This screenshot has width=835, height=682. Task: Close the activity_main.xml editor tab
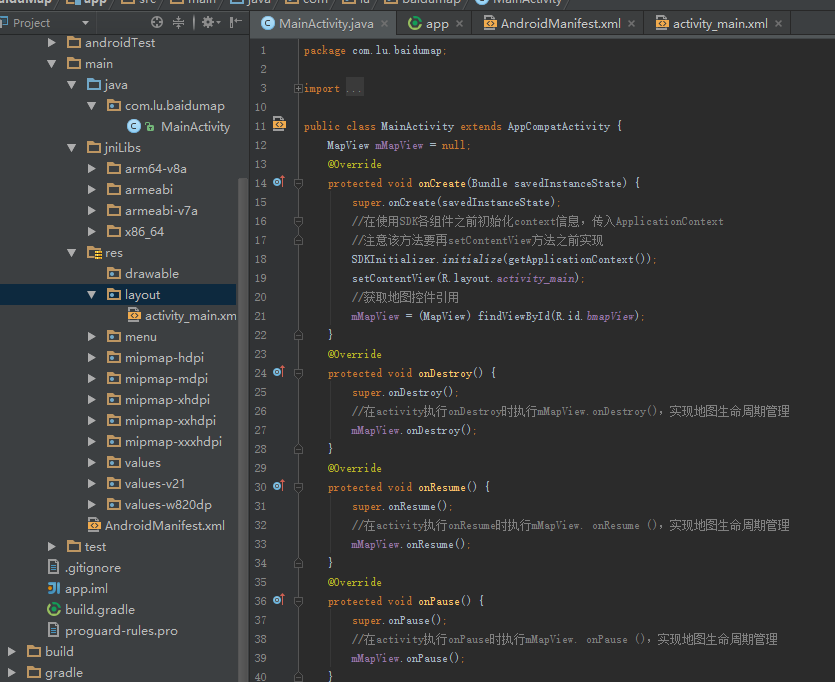point(779,23)
